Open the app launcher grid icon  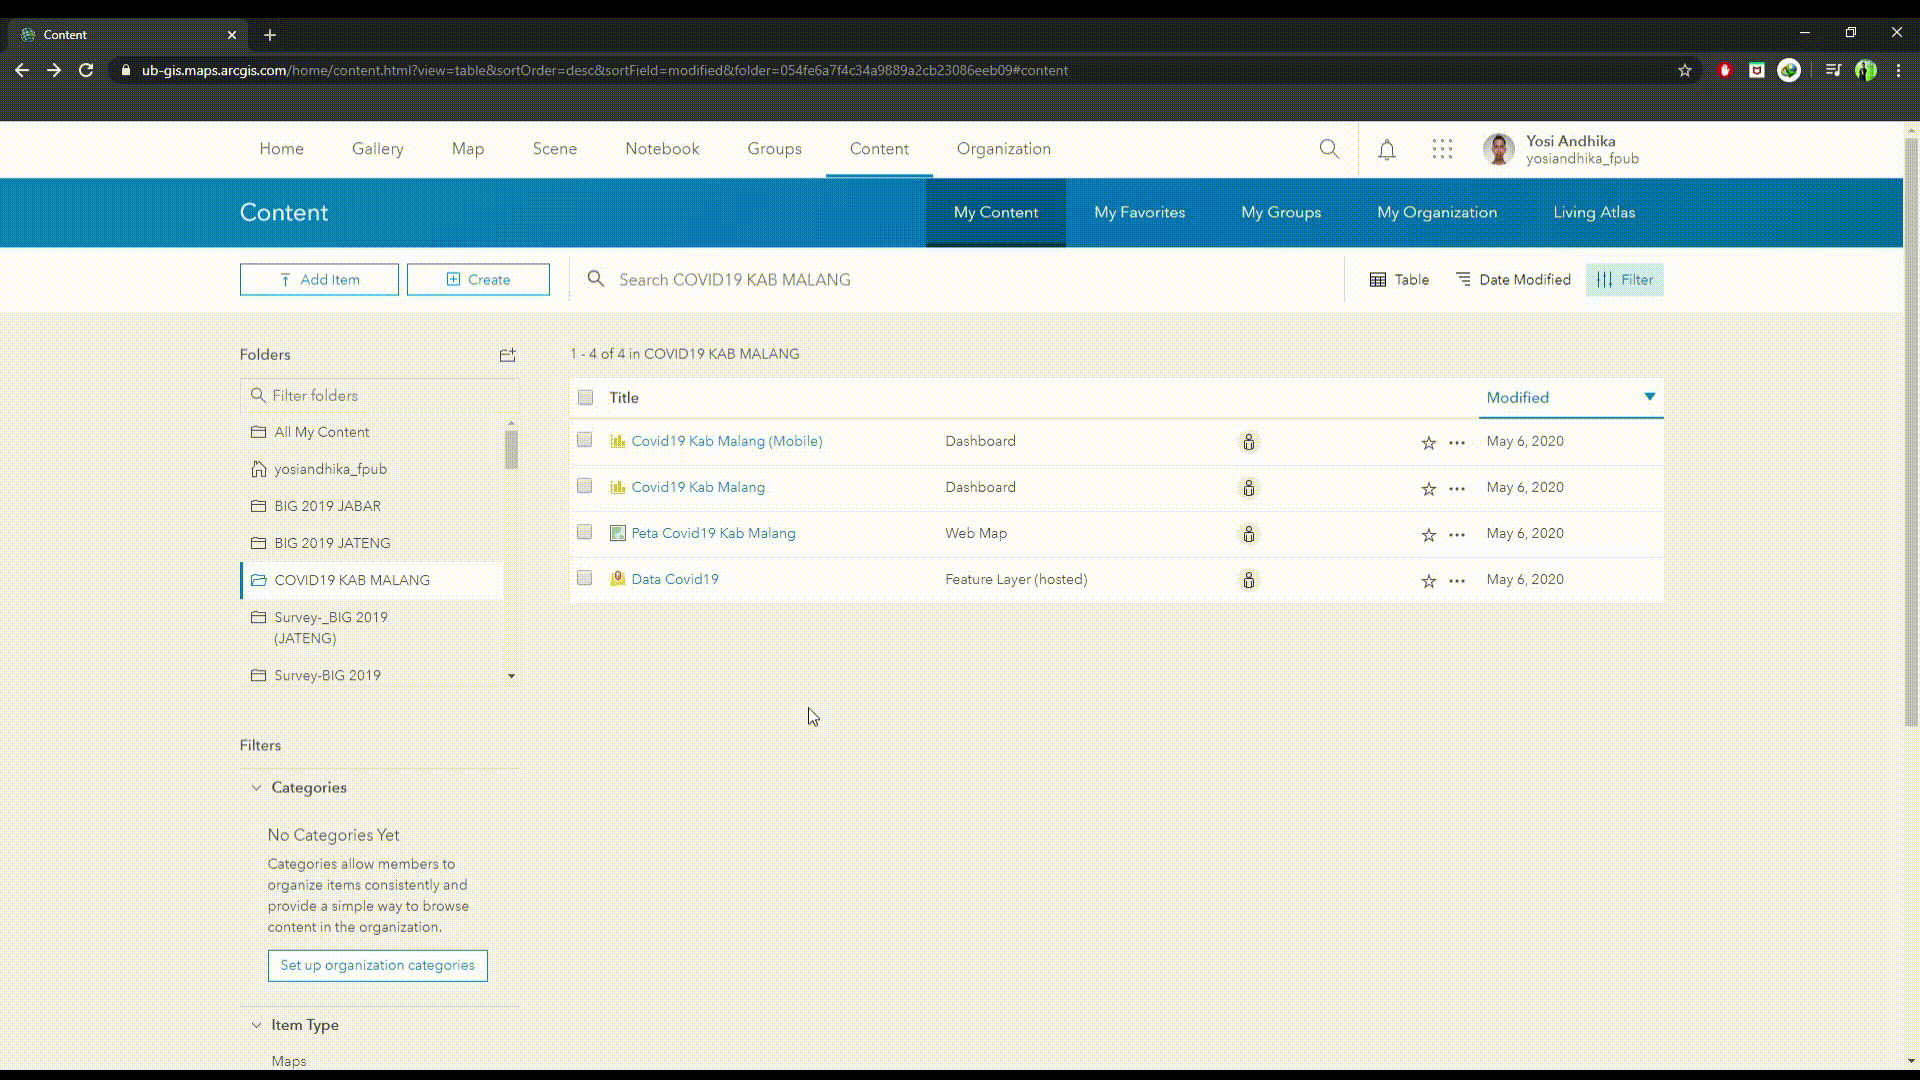pyautogui.click(x=1441, y=149)
